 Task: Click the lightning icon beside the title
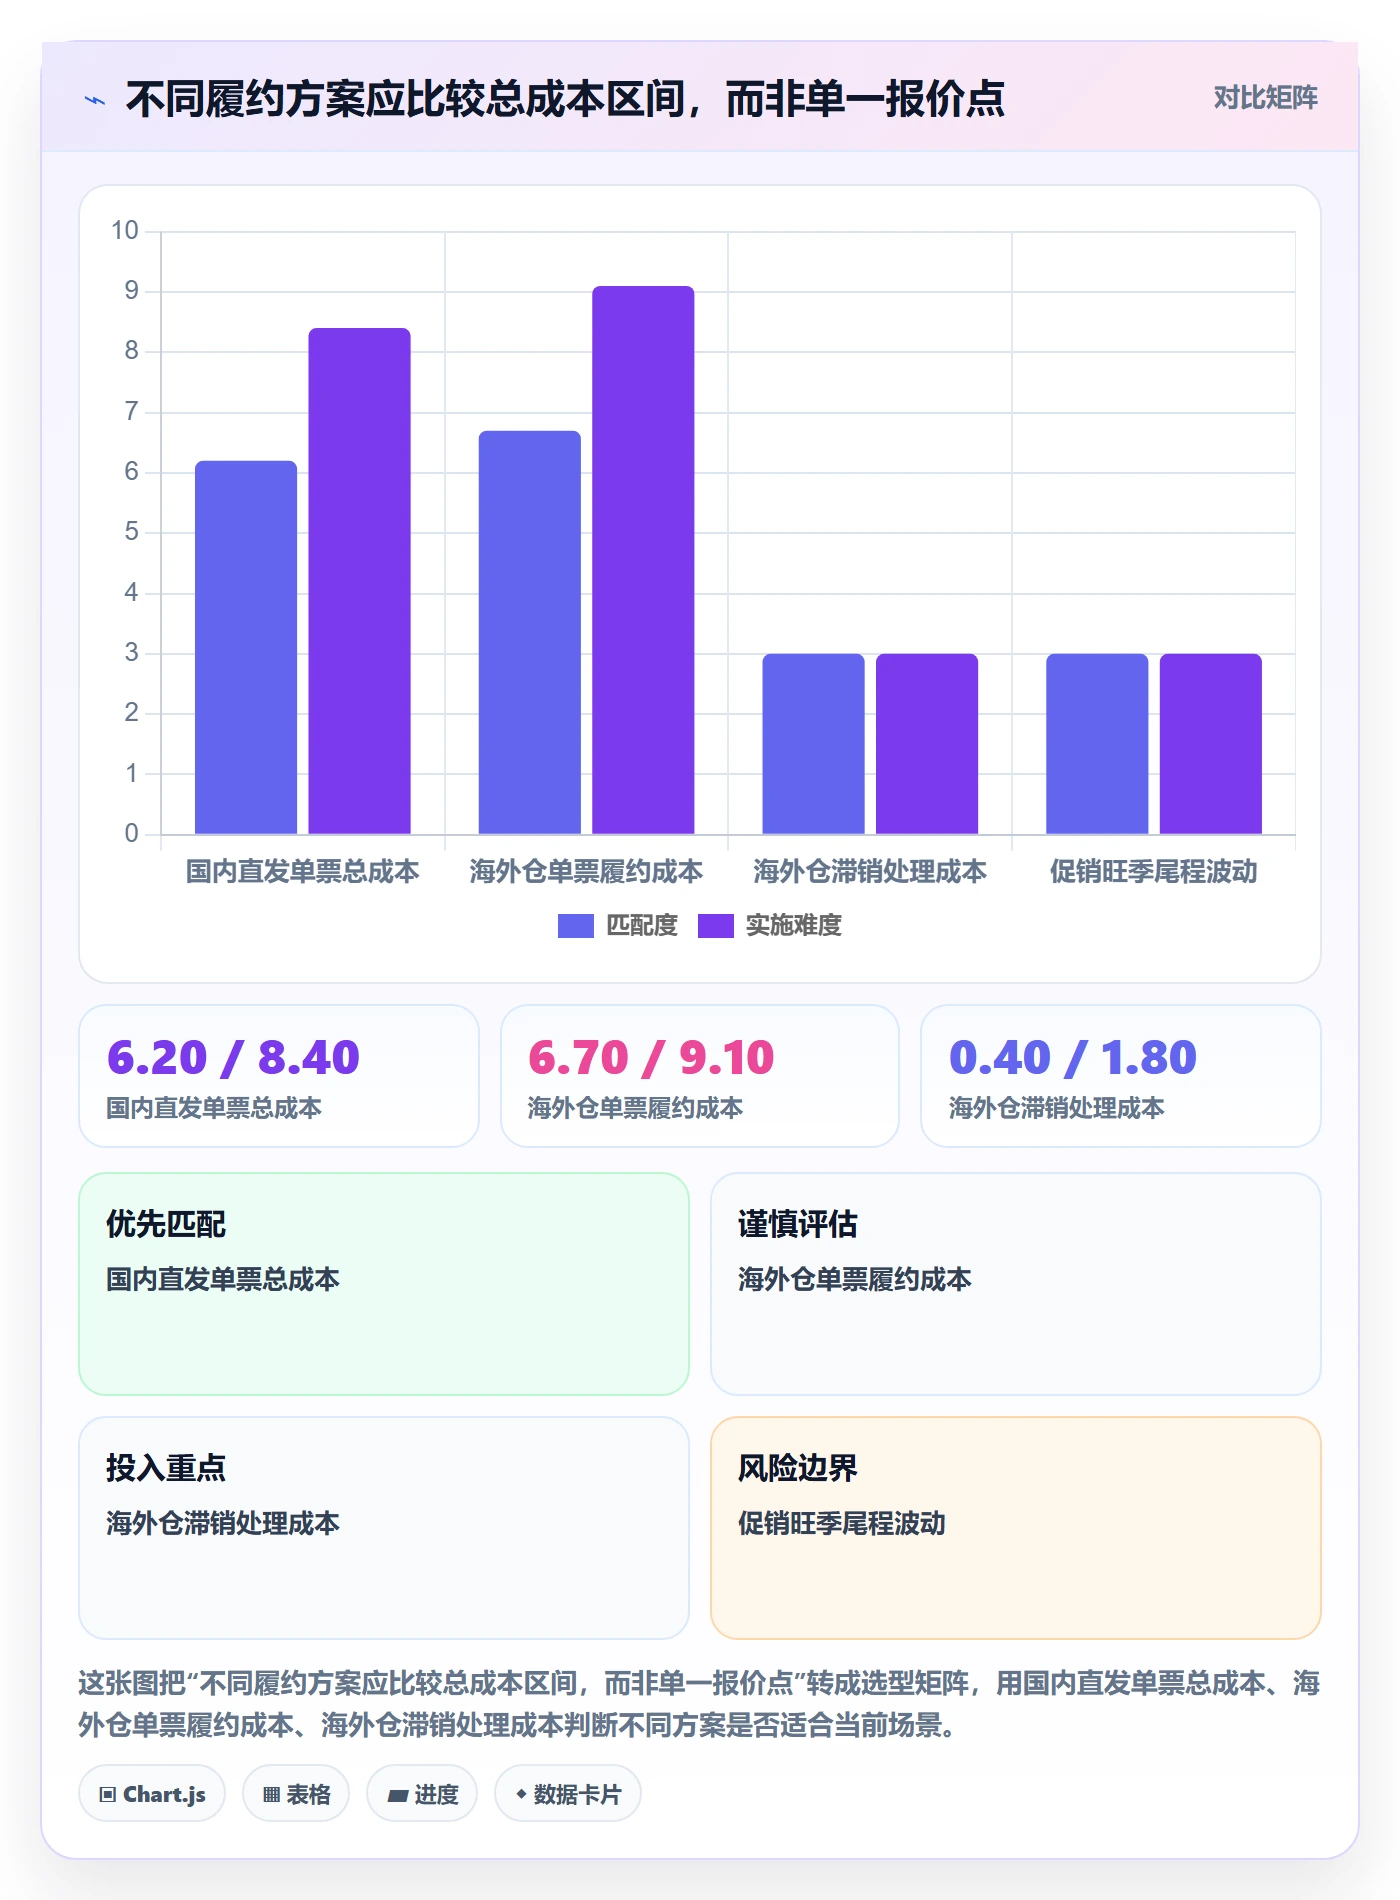tap(95, 100)
